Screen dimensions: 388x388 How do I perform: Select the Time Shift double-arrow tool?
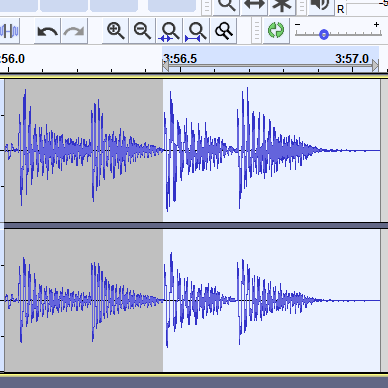pyautogui.click(x=254, y=7)
